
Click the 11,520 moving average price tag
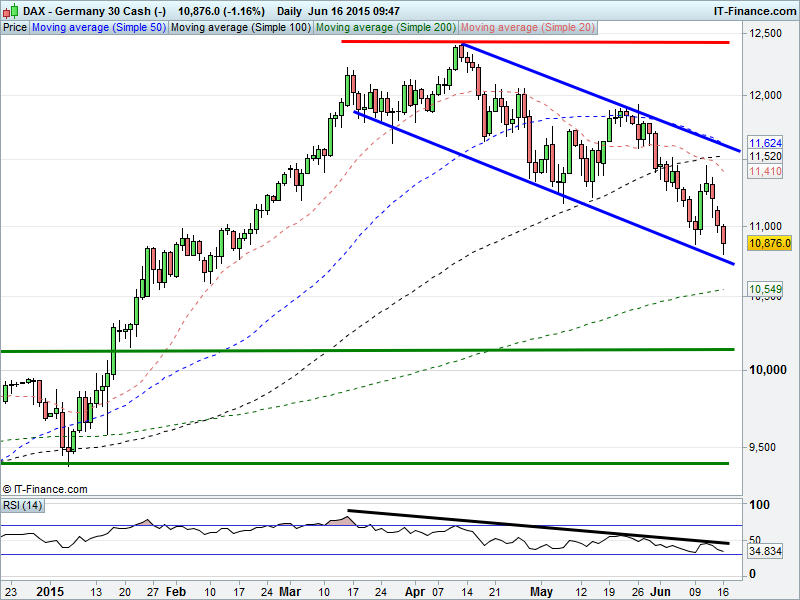(764, 157)
